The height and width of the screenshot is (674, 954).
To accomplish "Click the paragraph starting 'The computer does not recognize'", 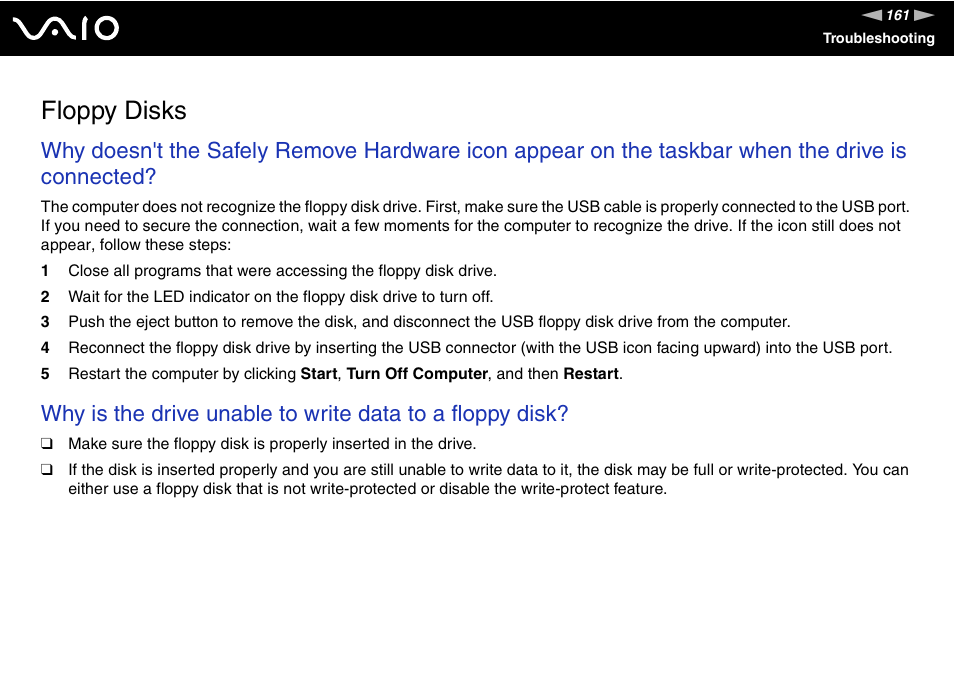I will point(475,226).
